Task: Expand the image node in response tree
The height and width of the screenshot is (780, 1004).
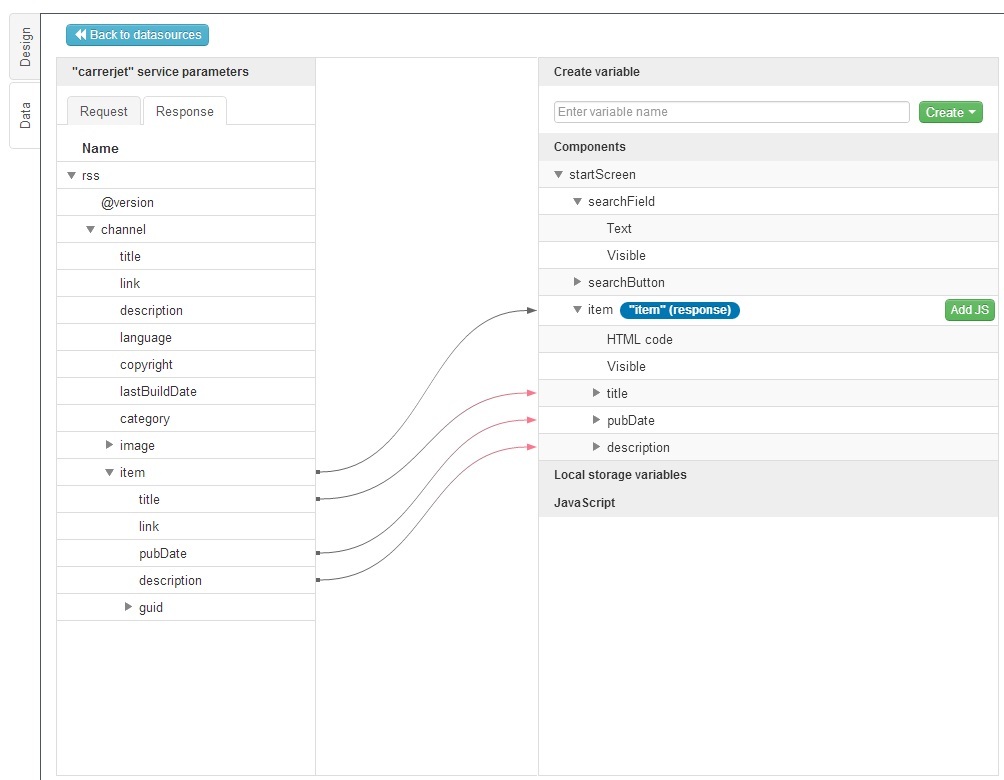Action: pyautogui.click(x=110, y=445)
